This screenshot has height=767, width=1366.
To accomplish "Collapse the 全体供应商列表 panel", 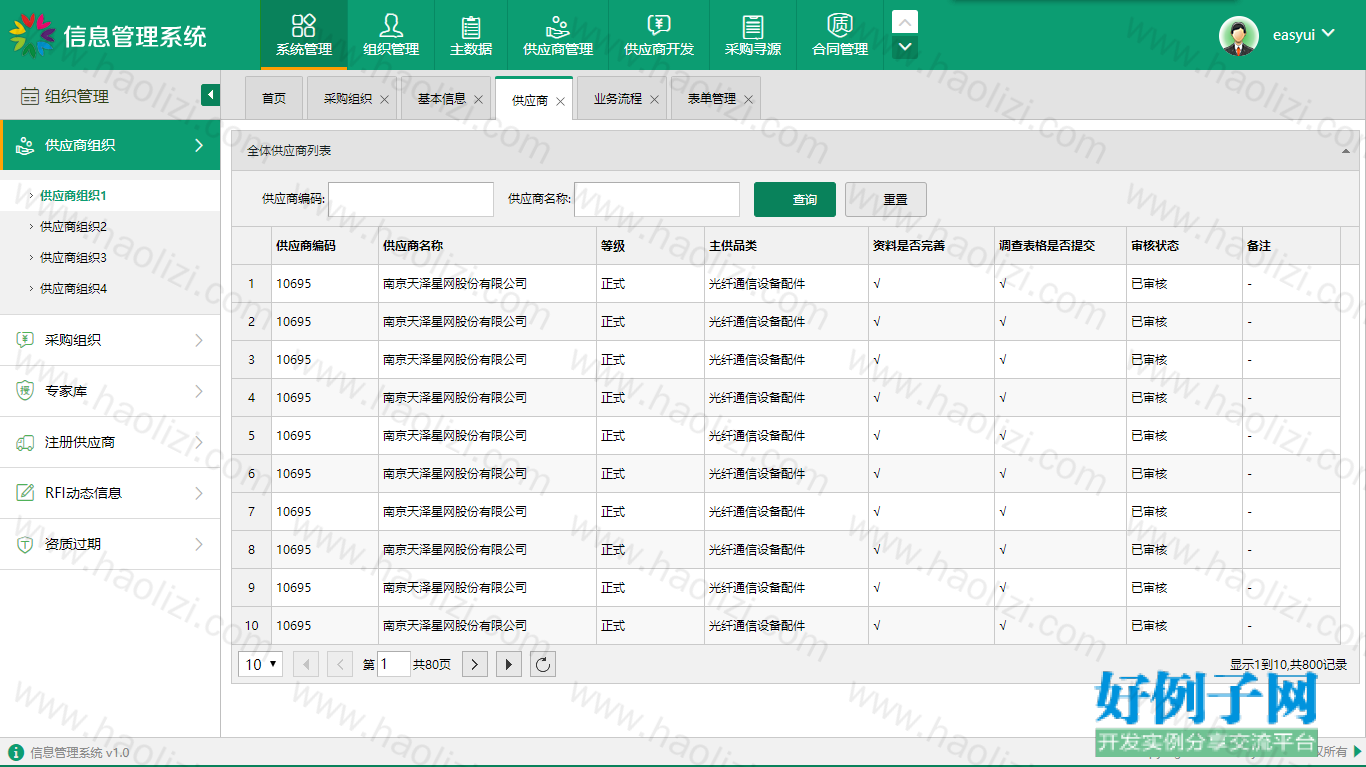I will [x=1346, y=151].
